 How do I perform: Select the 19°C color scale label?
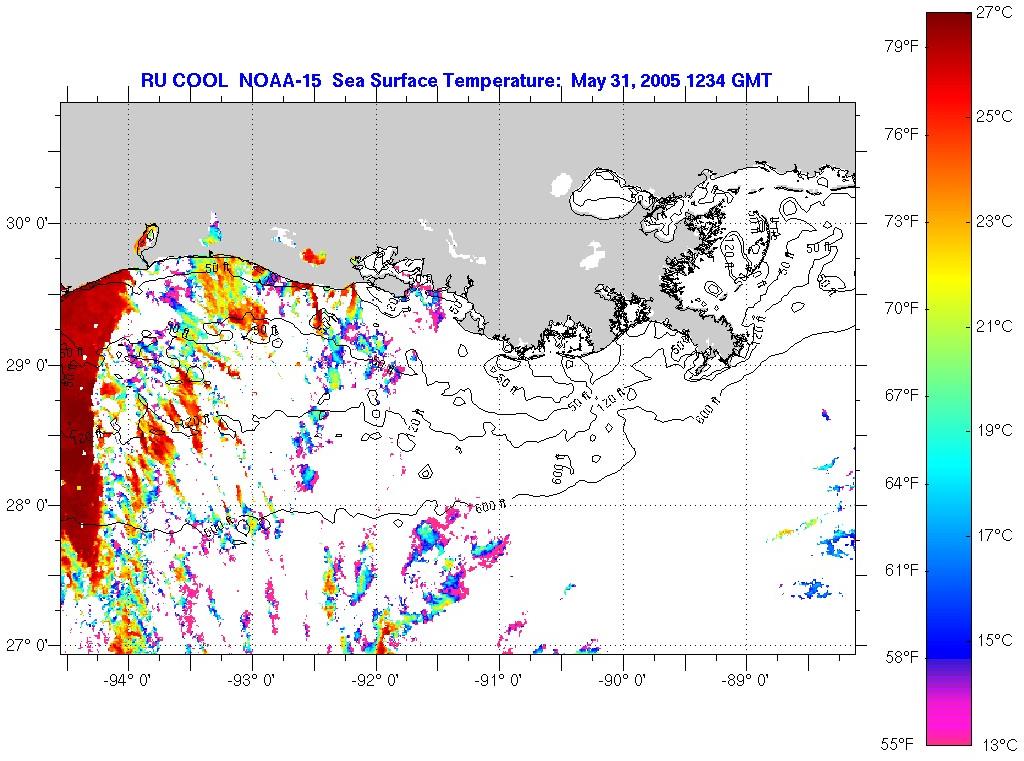[995, 430]
